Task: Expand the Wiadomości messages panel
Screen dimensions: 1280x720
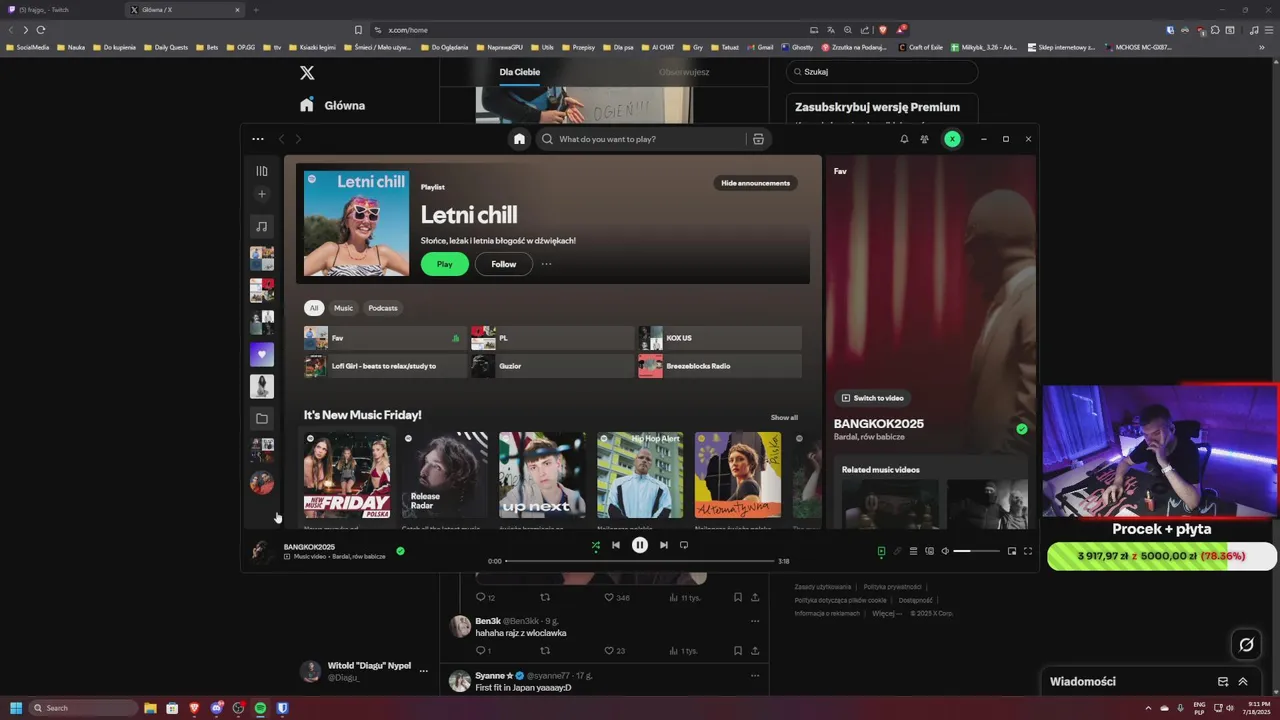Action: point(1243,682)
